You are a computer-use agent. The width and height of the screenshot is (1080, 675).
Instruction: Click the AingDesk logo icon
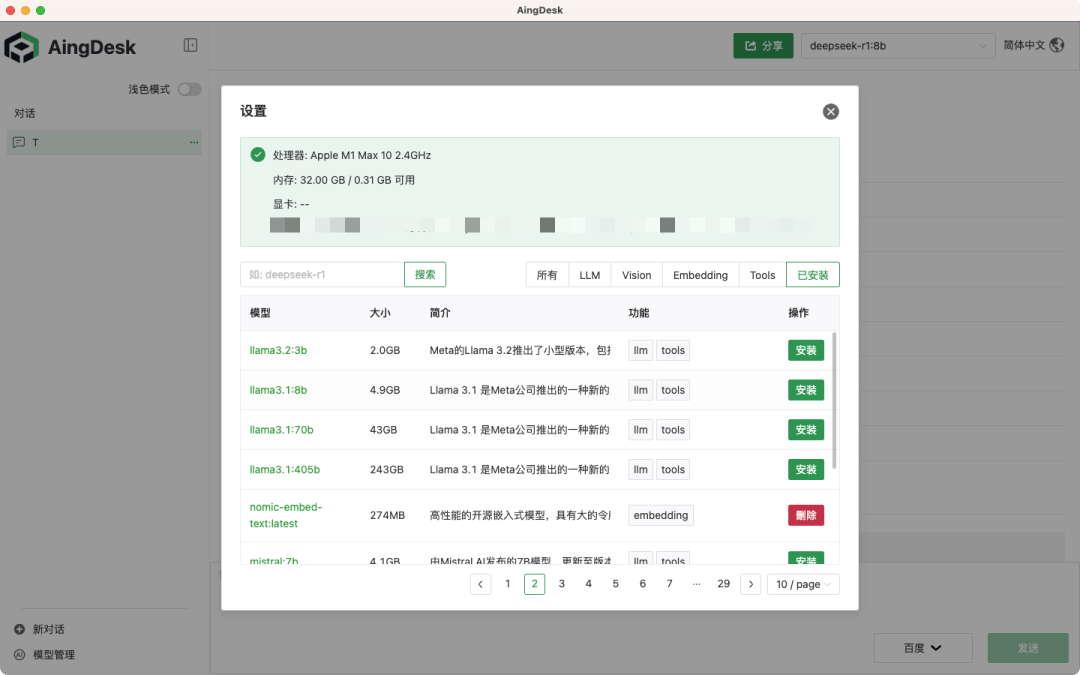(21, 48)
